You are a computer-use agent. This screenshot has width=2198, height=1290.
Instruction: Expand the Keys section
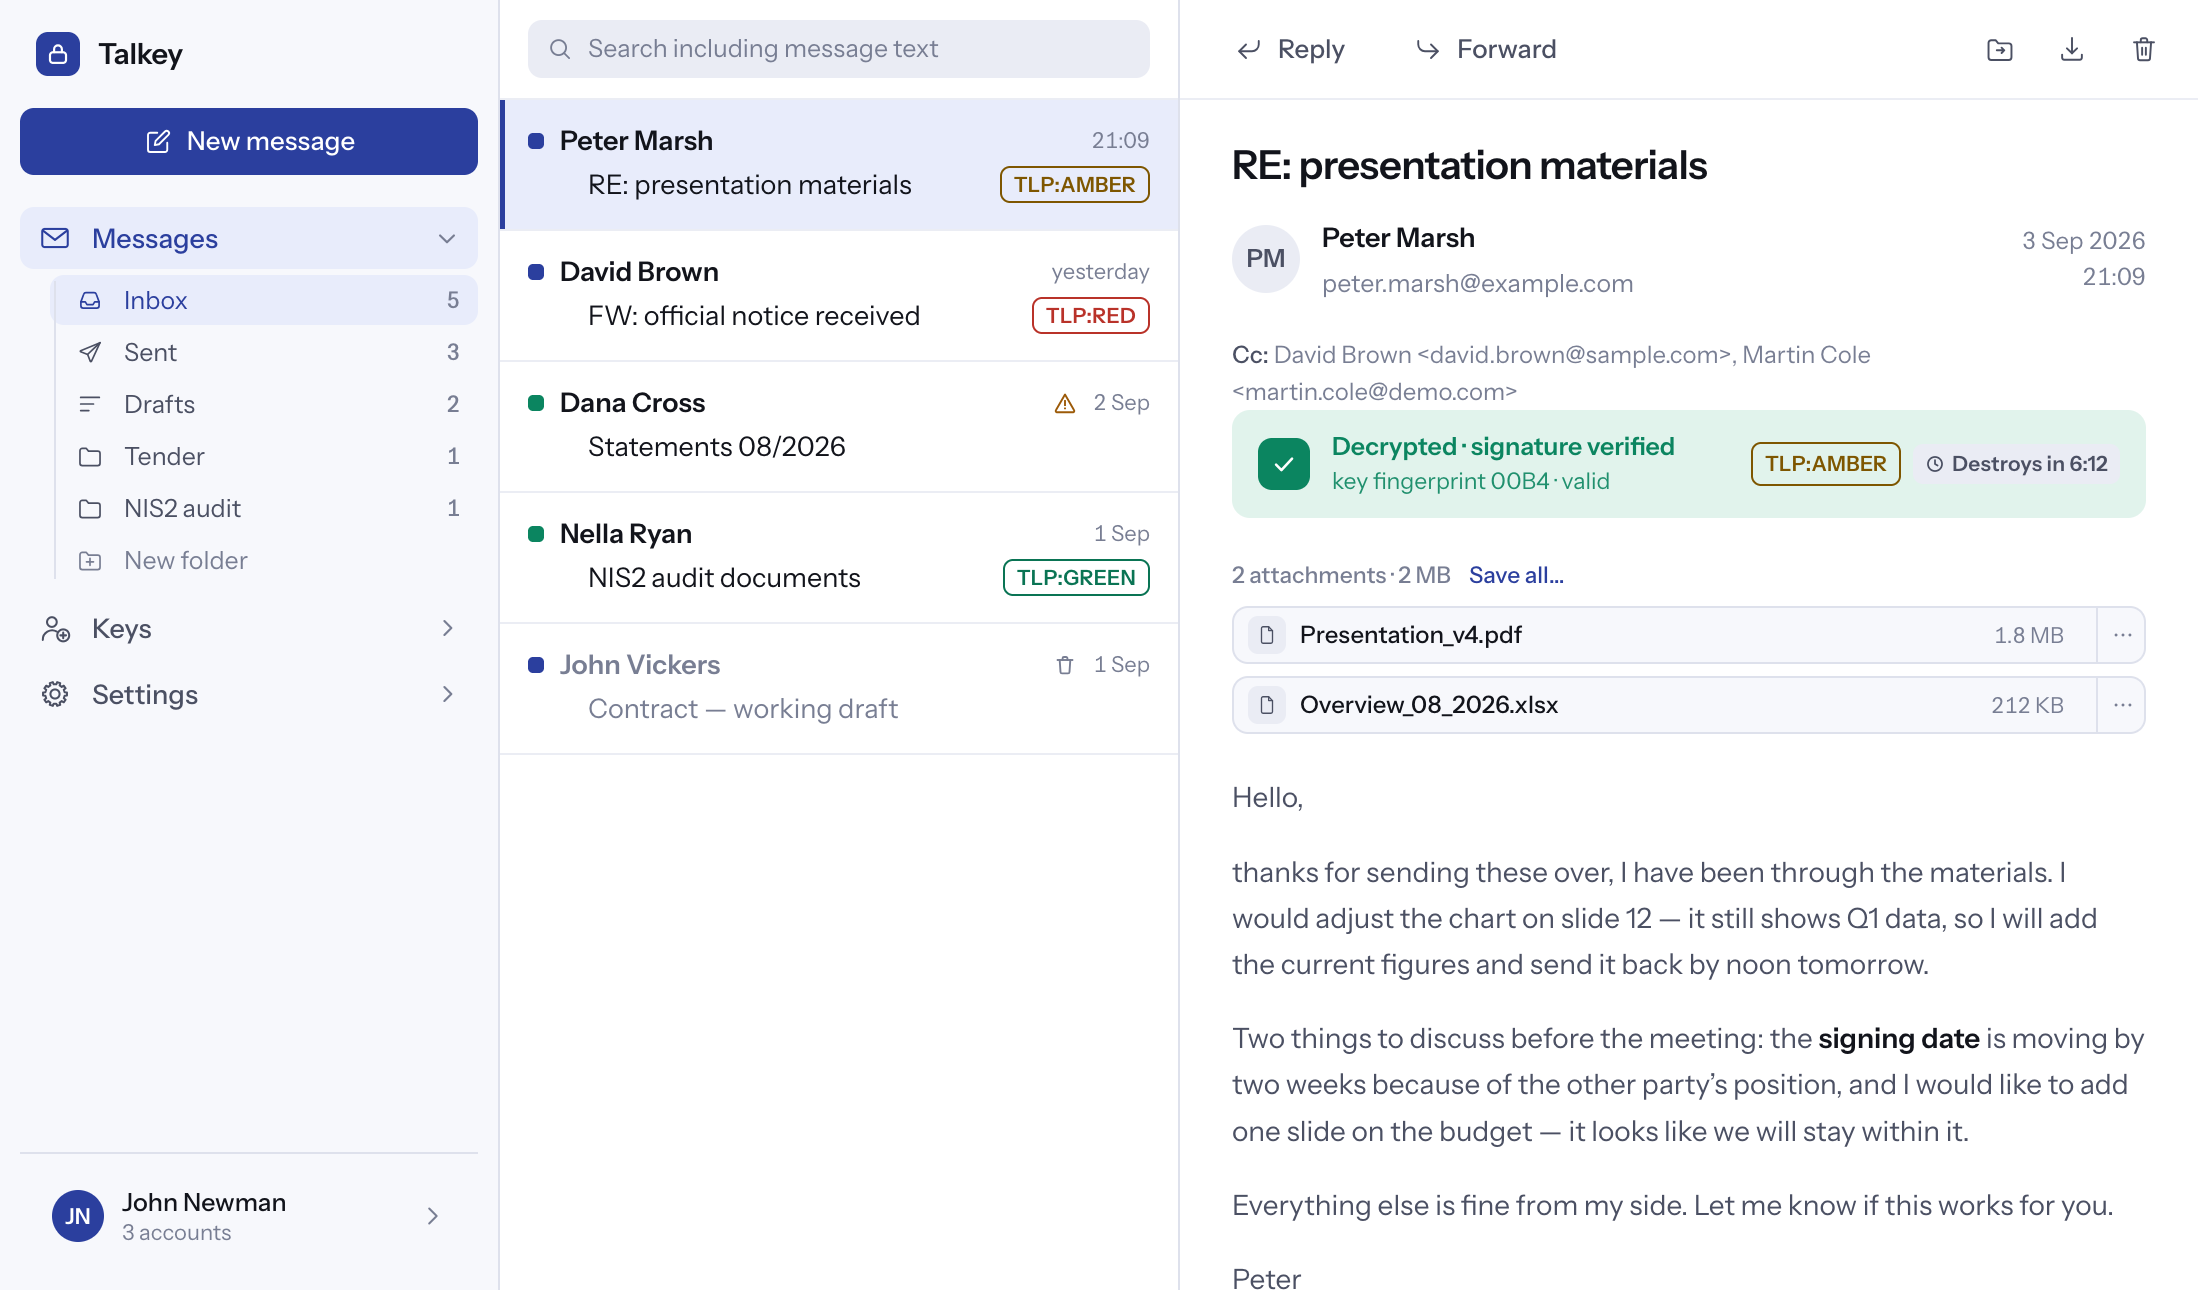(x=249, y=629)
